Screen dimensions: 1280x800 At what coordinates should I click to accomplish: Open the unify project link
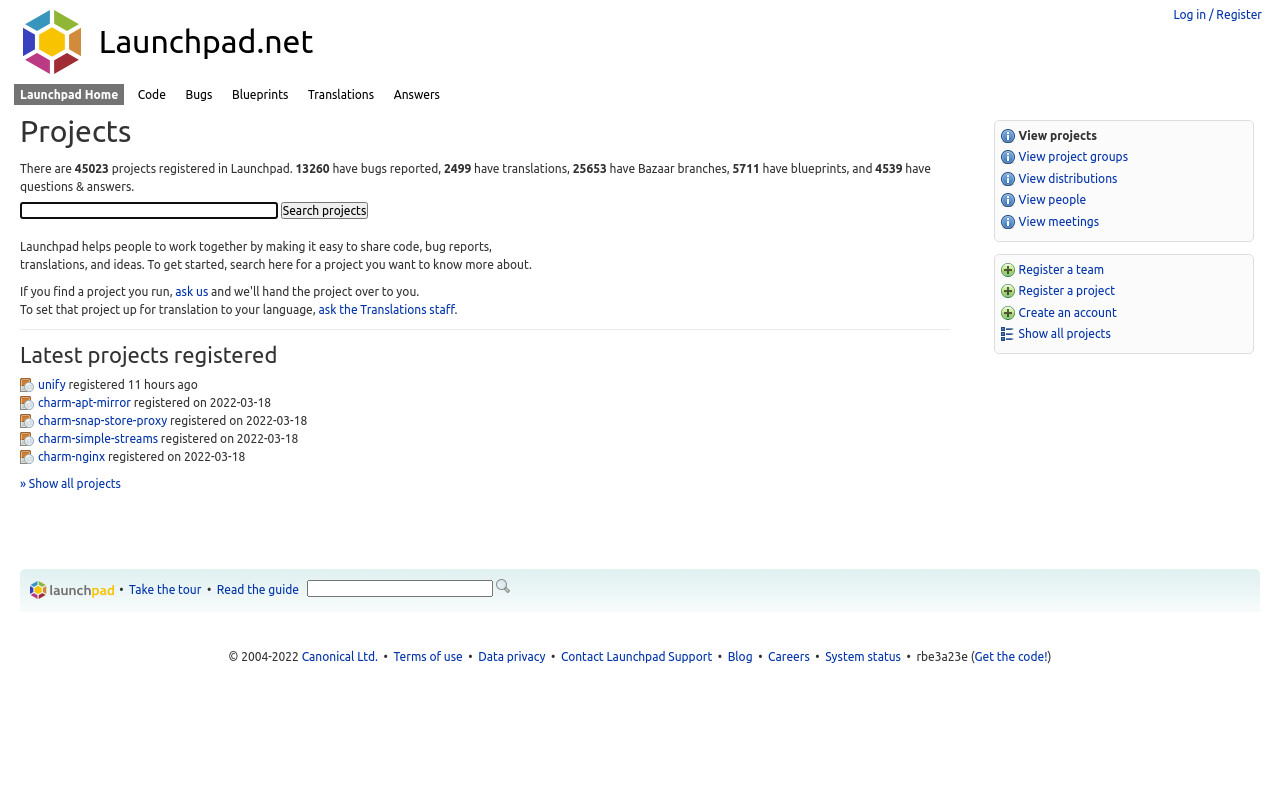(52, 385)
